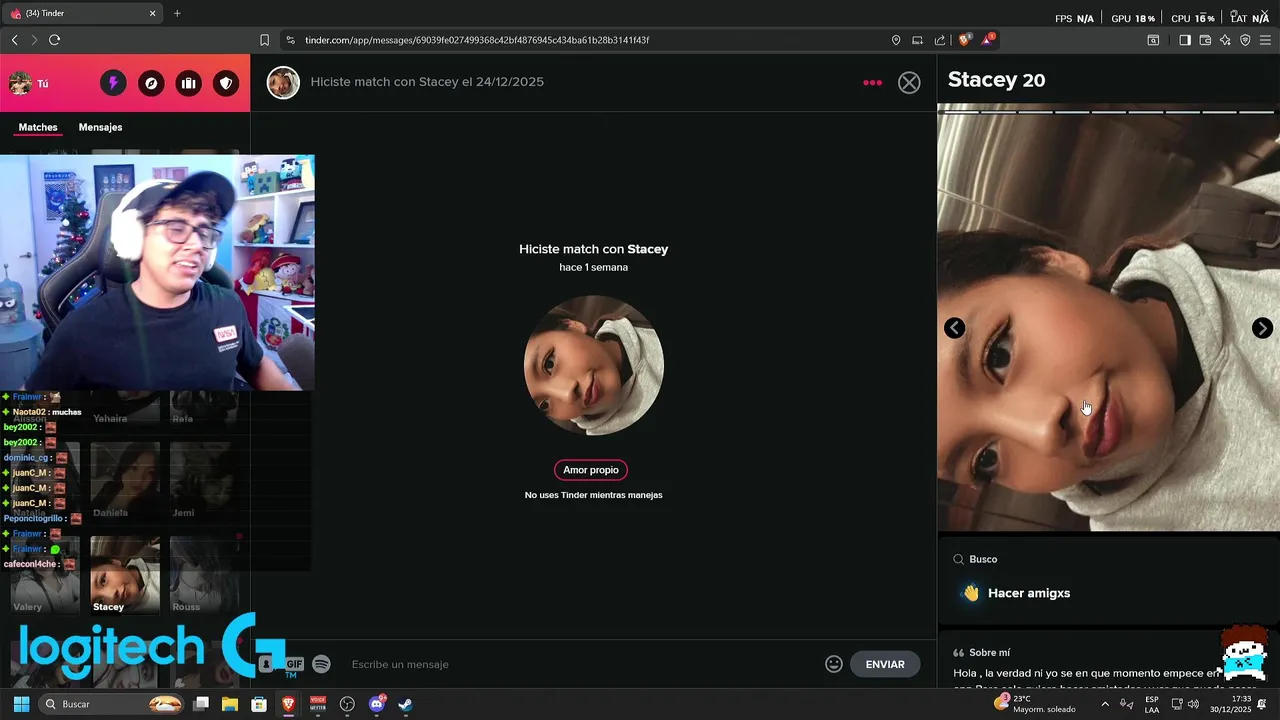1280x720 pixels.
Task: Open Task View from the taskbar
Action: (201, 704)
